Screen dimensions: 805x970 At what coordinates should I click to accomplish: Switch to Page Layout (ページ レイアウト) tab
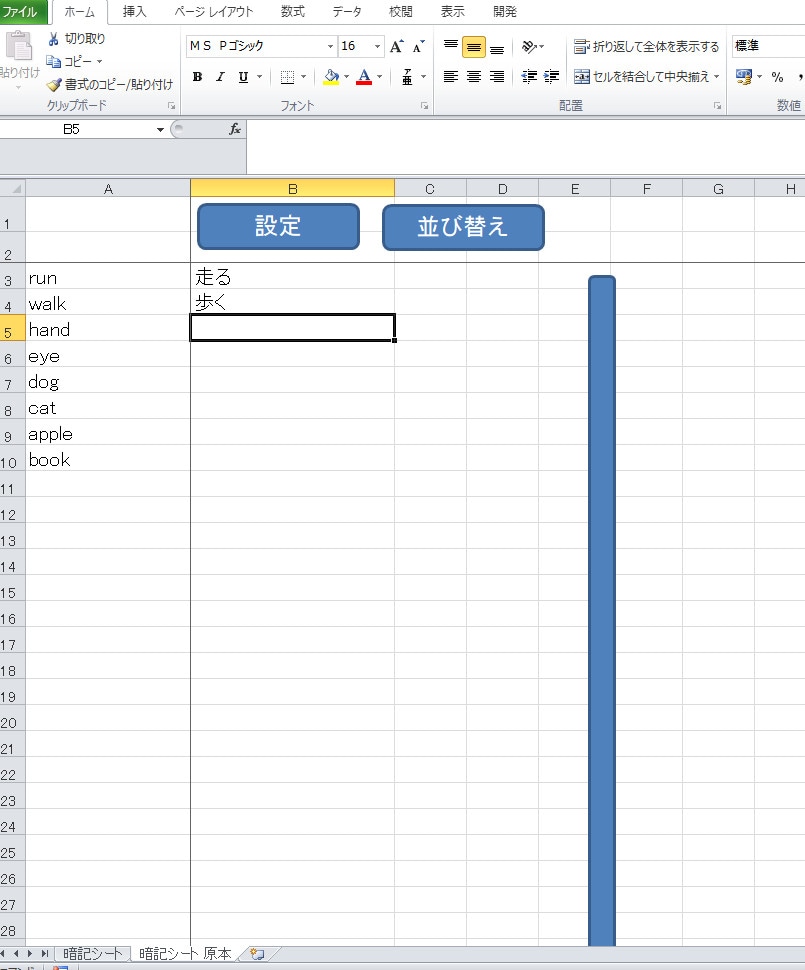[x=214, y=12]
